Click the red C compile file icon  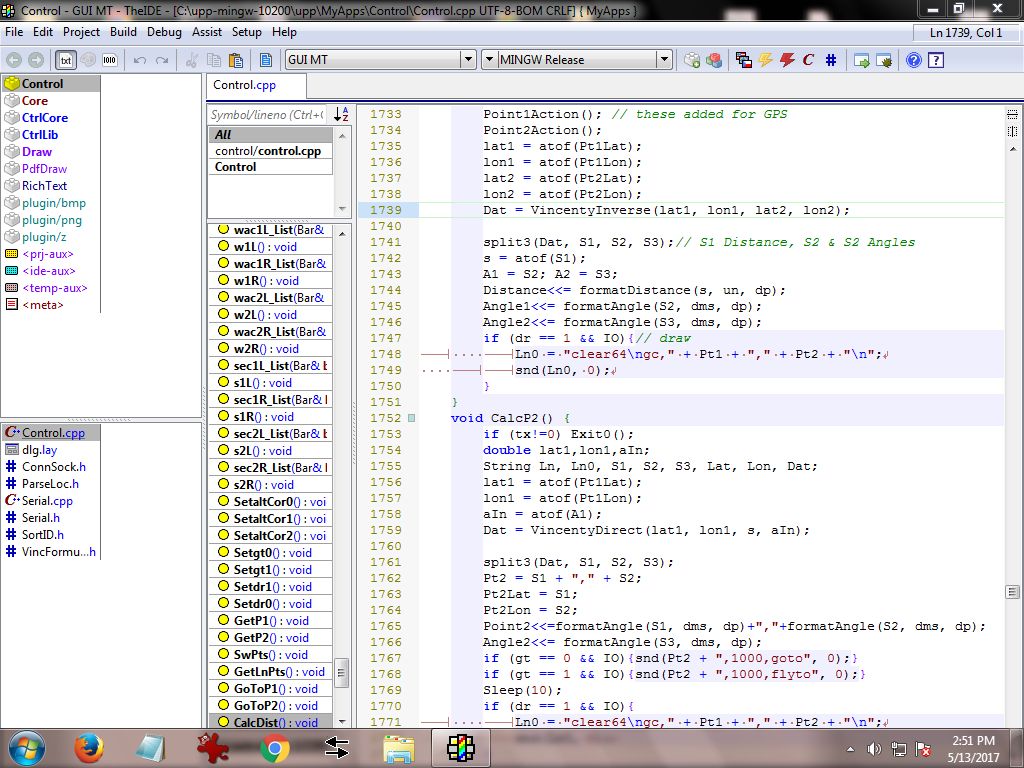pos(808,60)
